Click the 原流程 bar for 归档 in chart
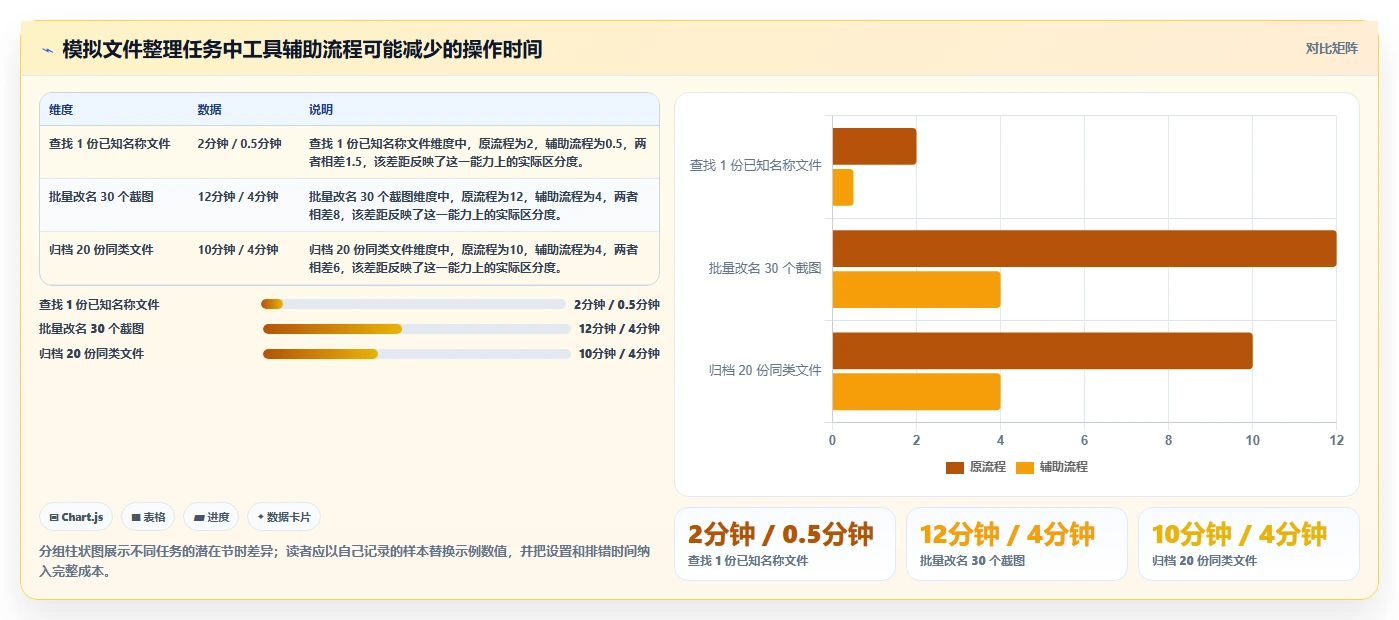This screenshot has width=1399, height=620. [1042, 350]
